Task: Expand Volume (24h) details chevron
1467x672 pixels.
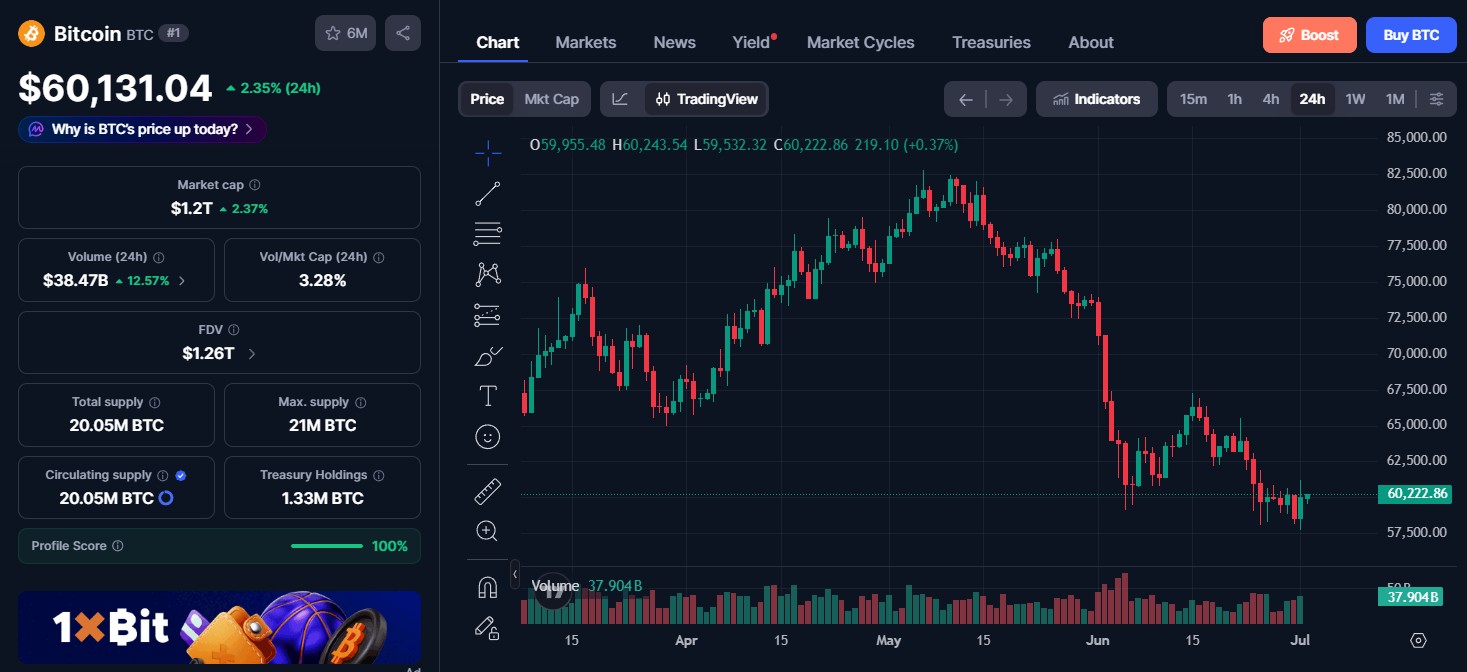Action: [x=182, y=281]
